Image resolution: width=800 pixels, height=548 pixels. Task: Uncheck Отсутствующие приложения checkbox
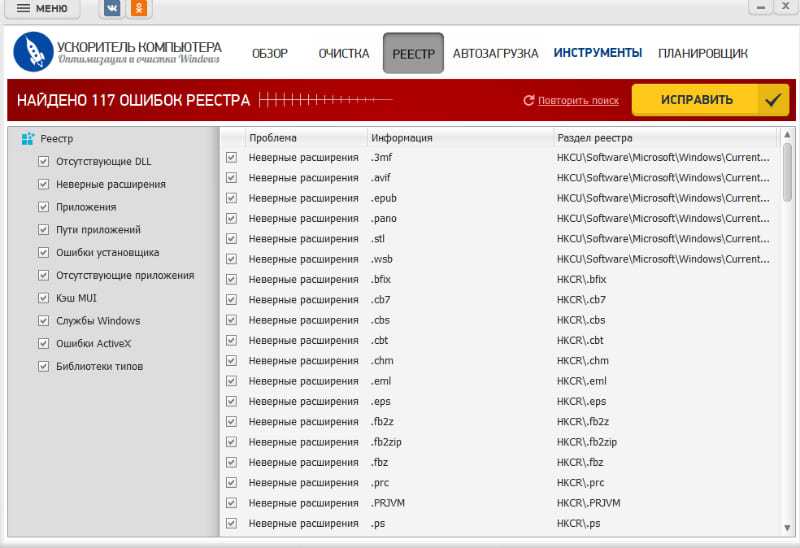coord(43,276)
